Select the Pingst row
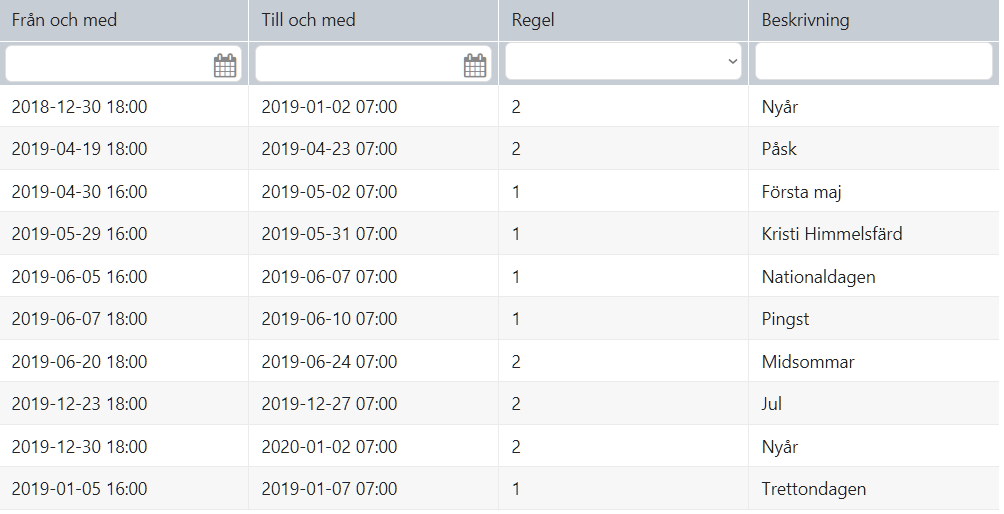 tap(499, 318)
